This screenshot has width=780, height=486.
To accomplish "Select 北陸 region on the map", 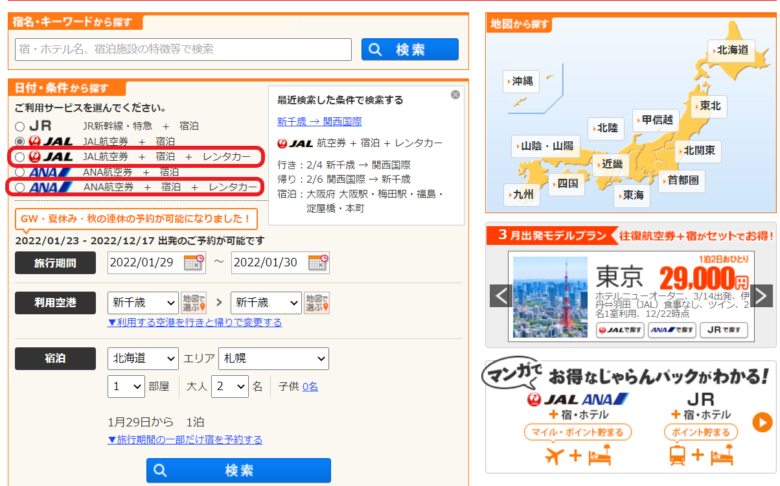I will click(x=606, y=128).
